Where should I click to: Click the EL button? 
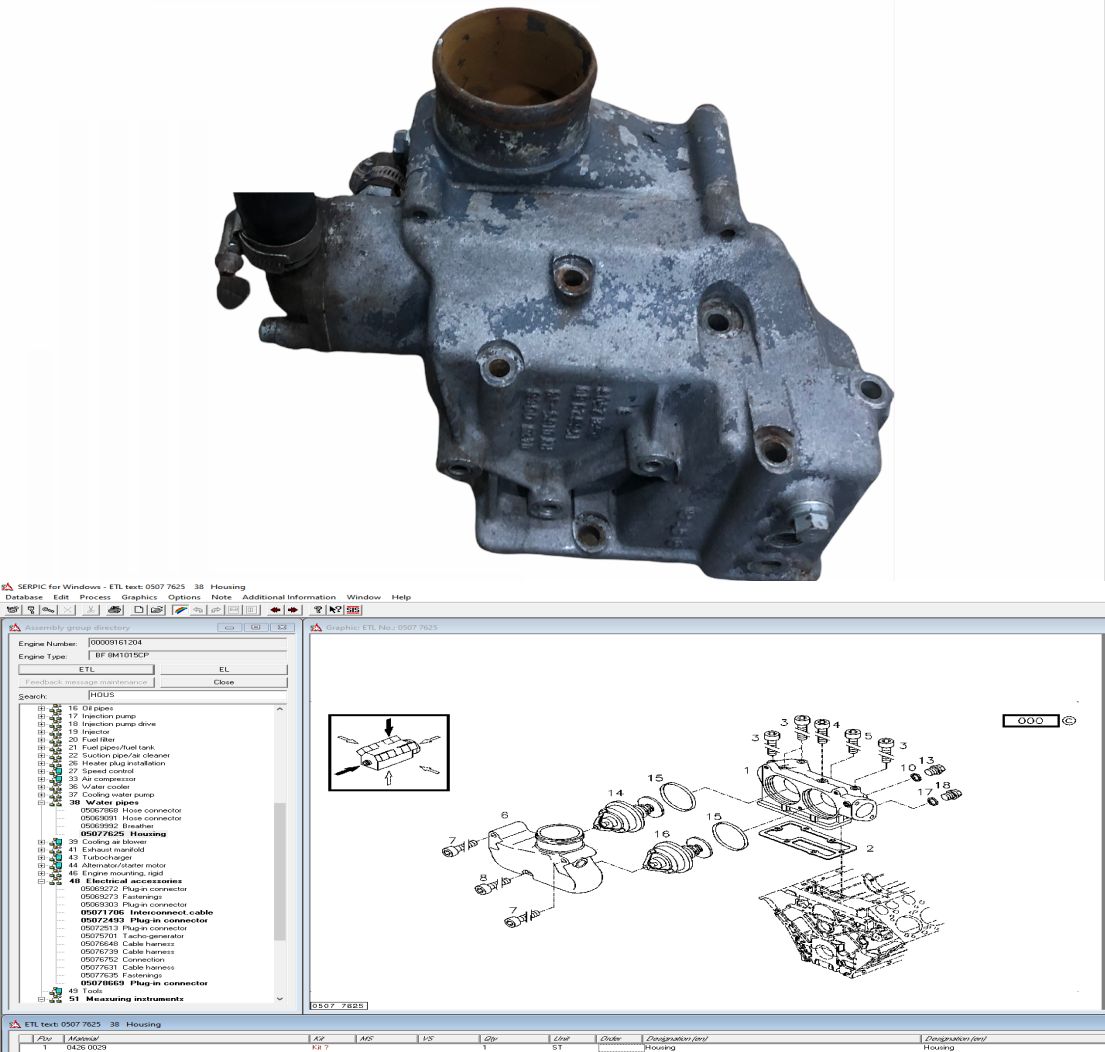pos(224,669)
